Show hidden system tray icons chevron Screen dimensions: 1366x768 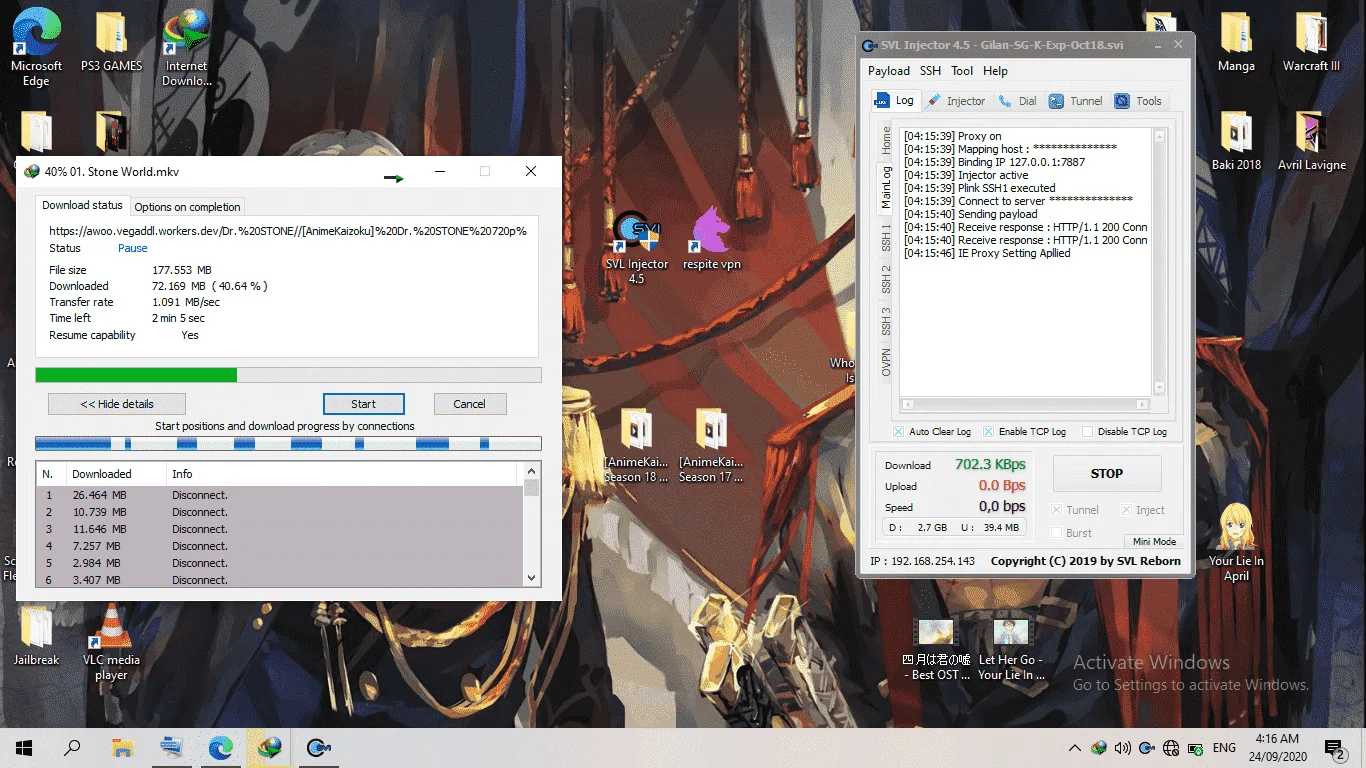[x=1074, y=748]
